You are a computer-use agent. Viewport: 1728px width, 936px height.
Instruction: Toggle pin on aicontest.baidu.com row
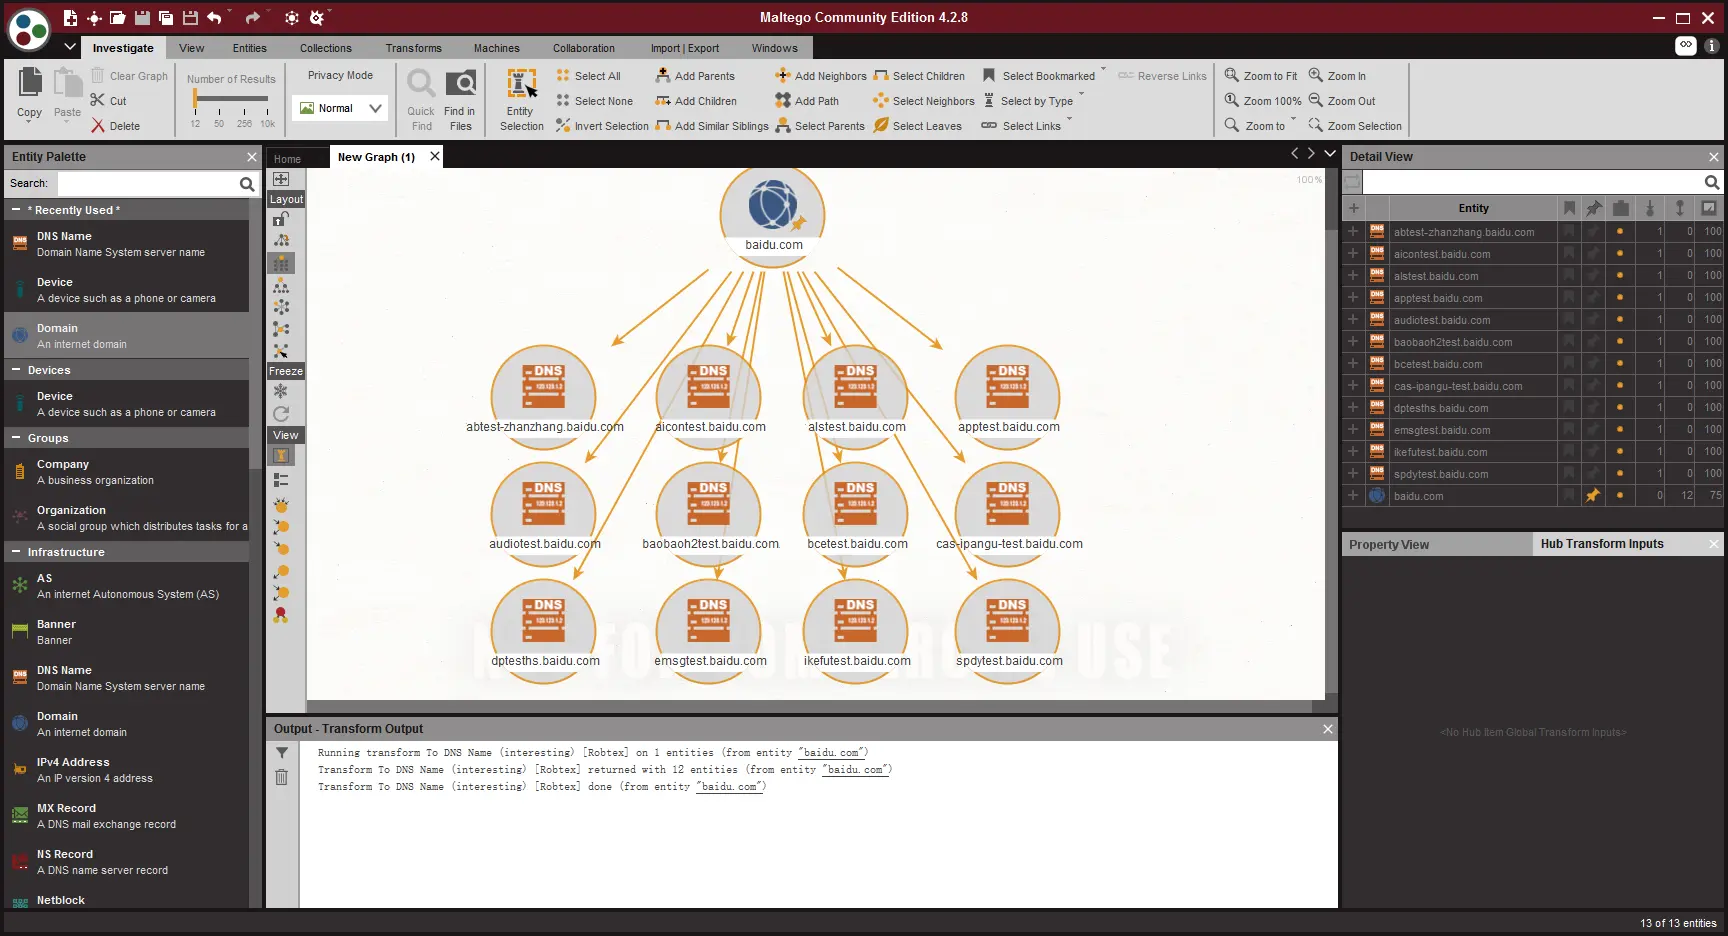(1593, 253)
